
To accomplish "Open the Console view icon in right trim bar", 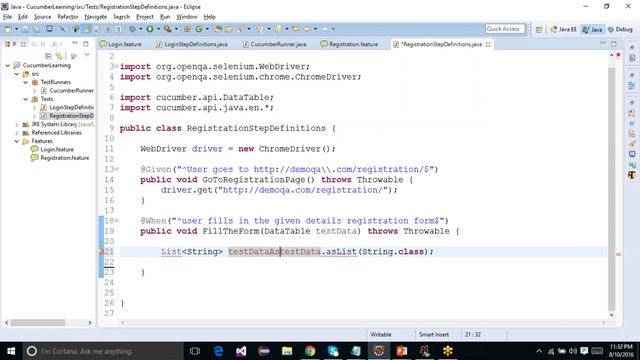I will 632,154.
